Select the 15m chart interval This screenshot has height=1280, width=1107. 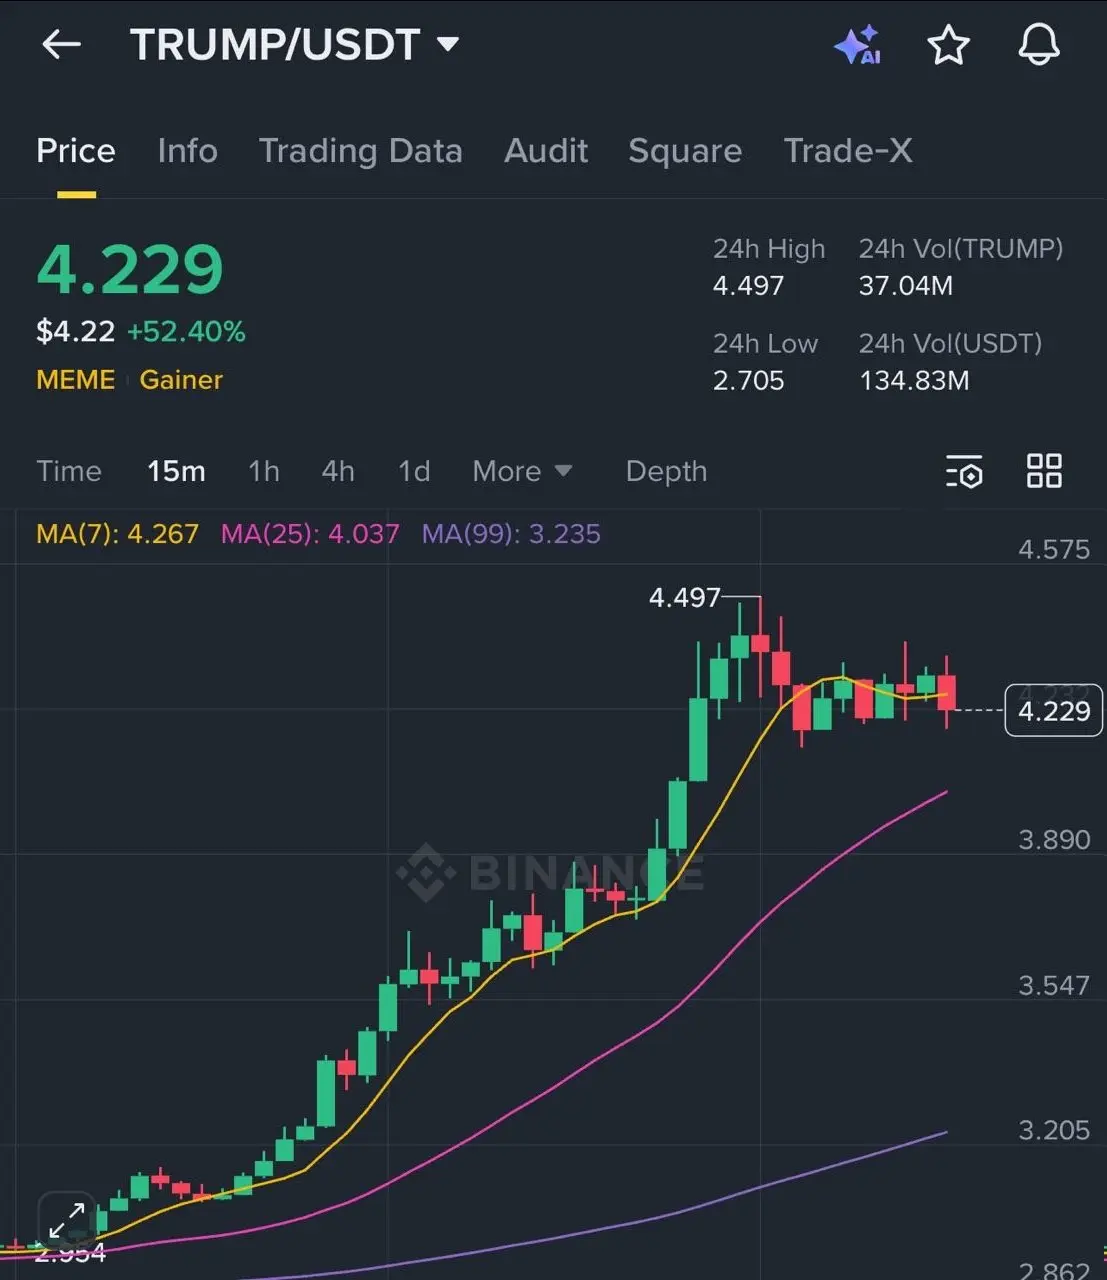click(176, 471)
